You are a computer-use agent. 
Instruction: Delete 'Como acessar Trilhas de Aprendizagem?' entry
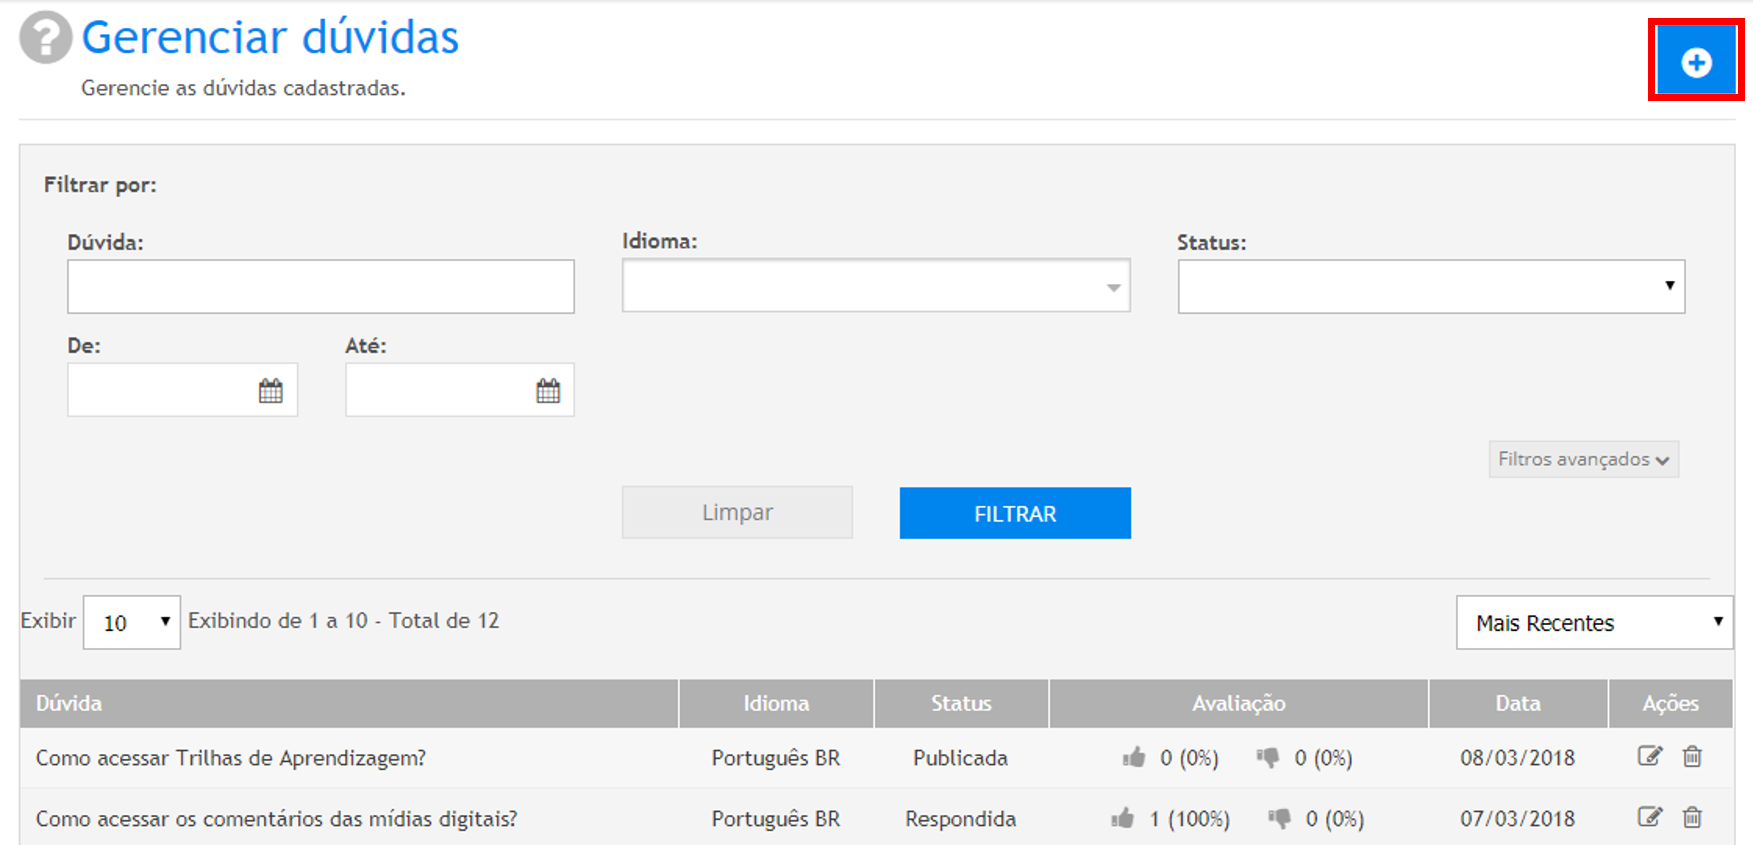[x=1692, y=757]
